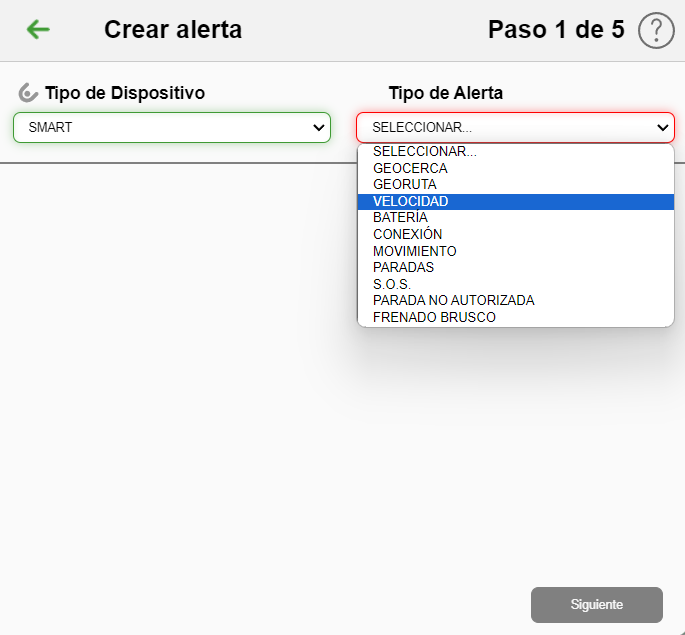Select the GEOCERCA alert type

pos(410,168)
